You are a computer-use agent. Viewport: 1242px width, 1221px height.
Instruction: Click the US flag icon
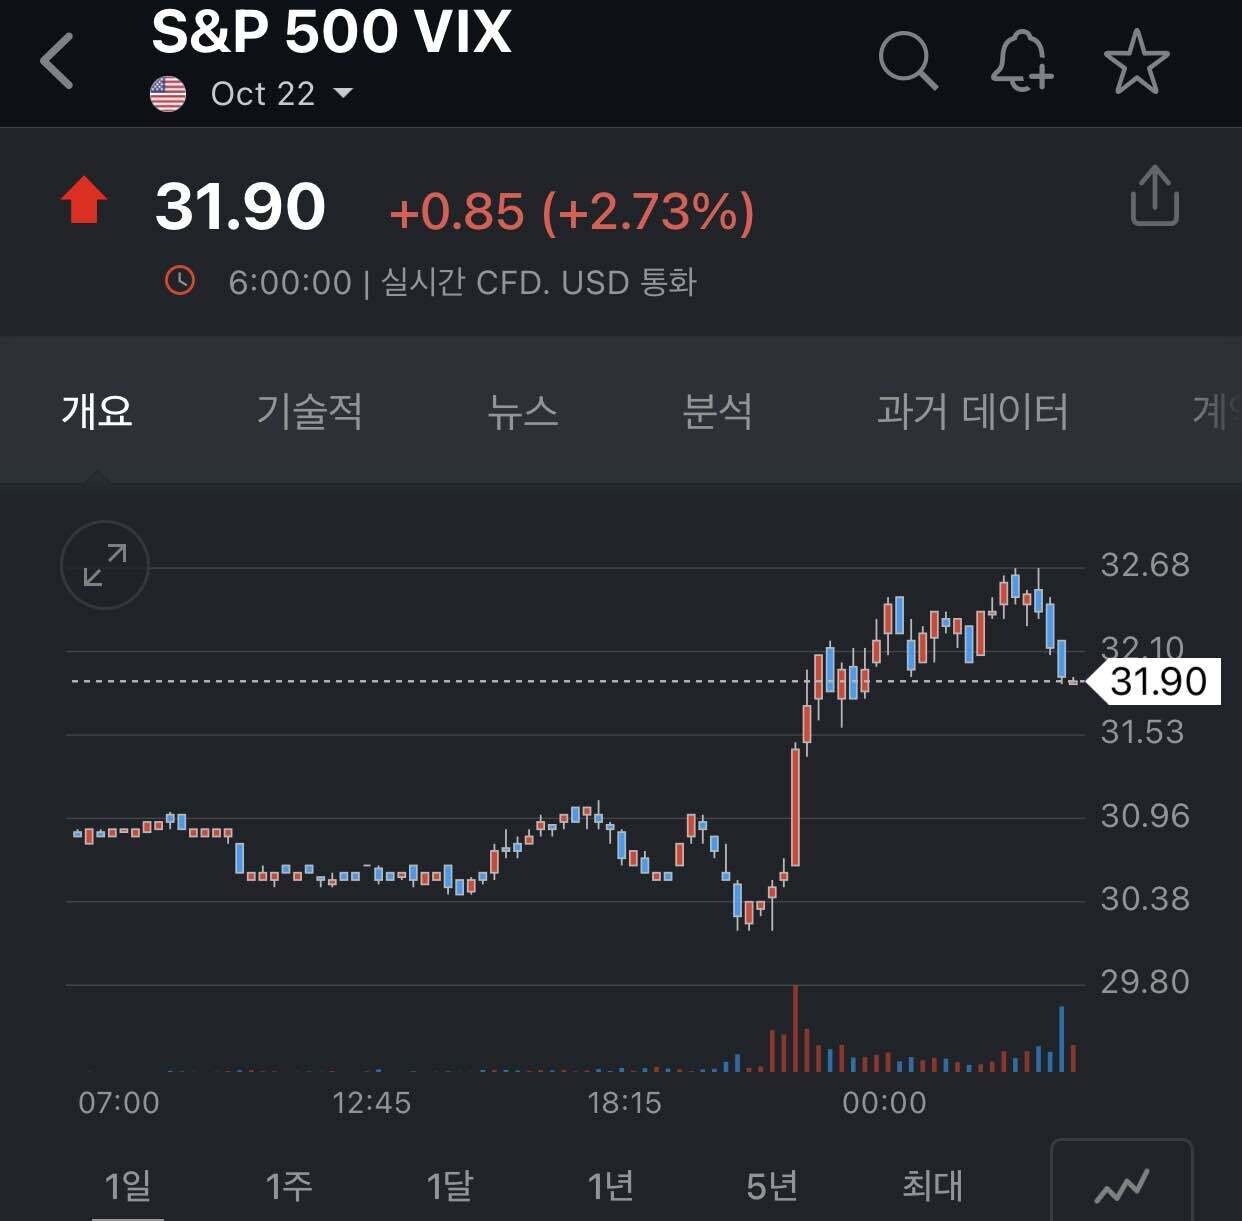[168, 93]
